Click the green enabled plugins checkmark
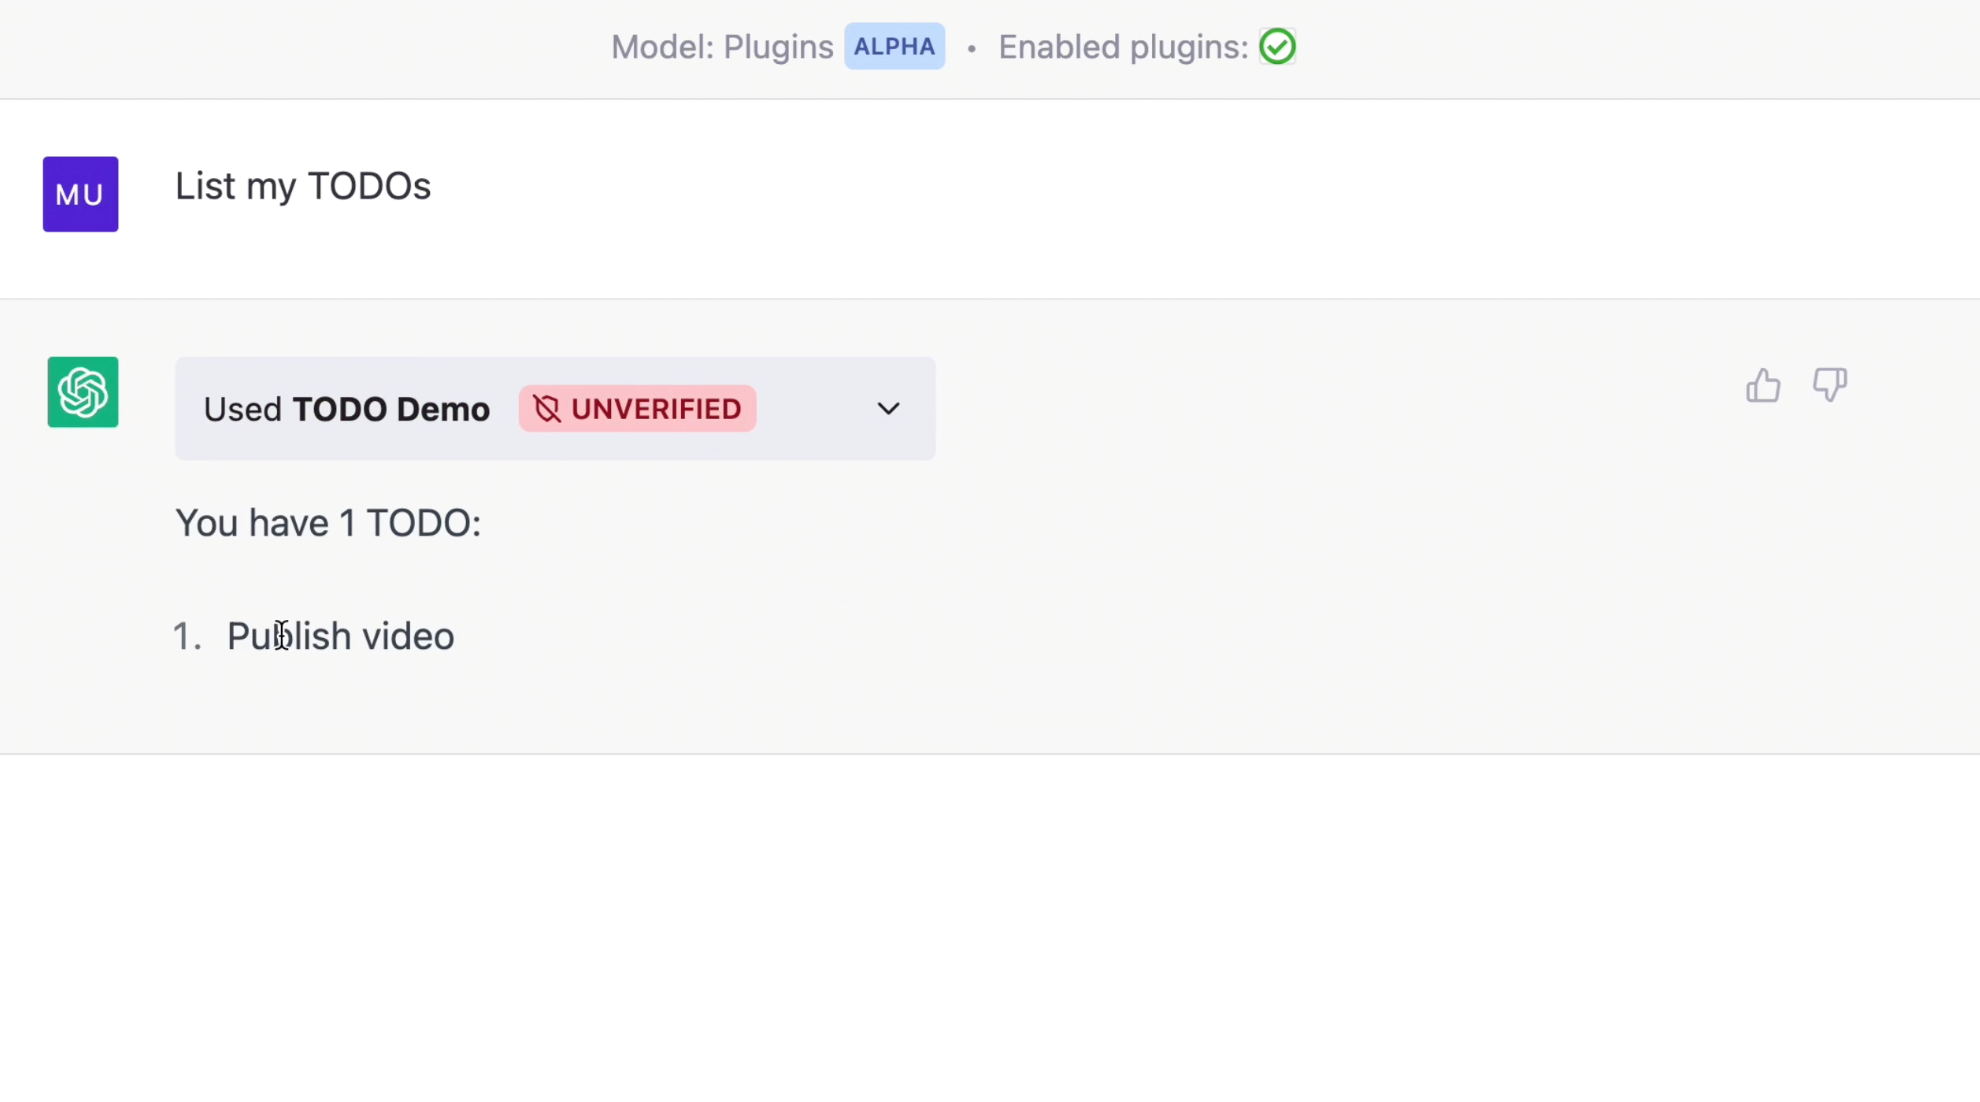Viewport: 1980px width, 1102px height. click(x=1277, y=46)
